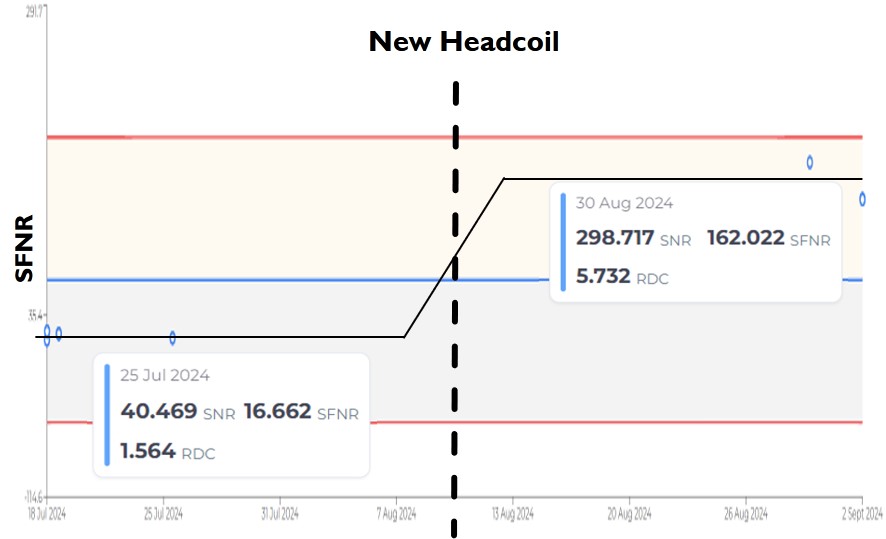The width and height of the screenshot is (886, 539).
Task: Click the data point at the chart's right edge
Action: click(862, 199)
